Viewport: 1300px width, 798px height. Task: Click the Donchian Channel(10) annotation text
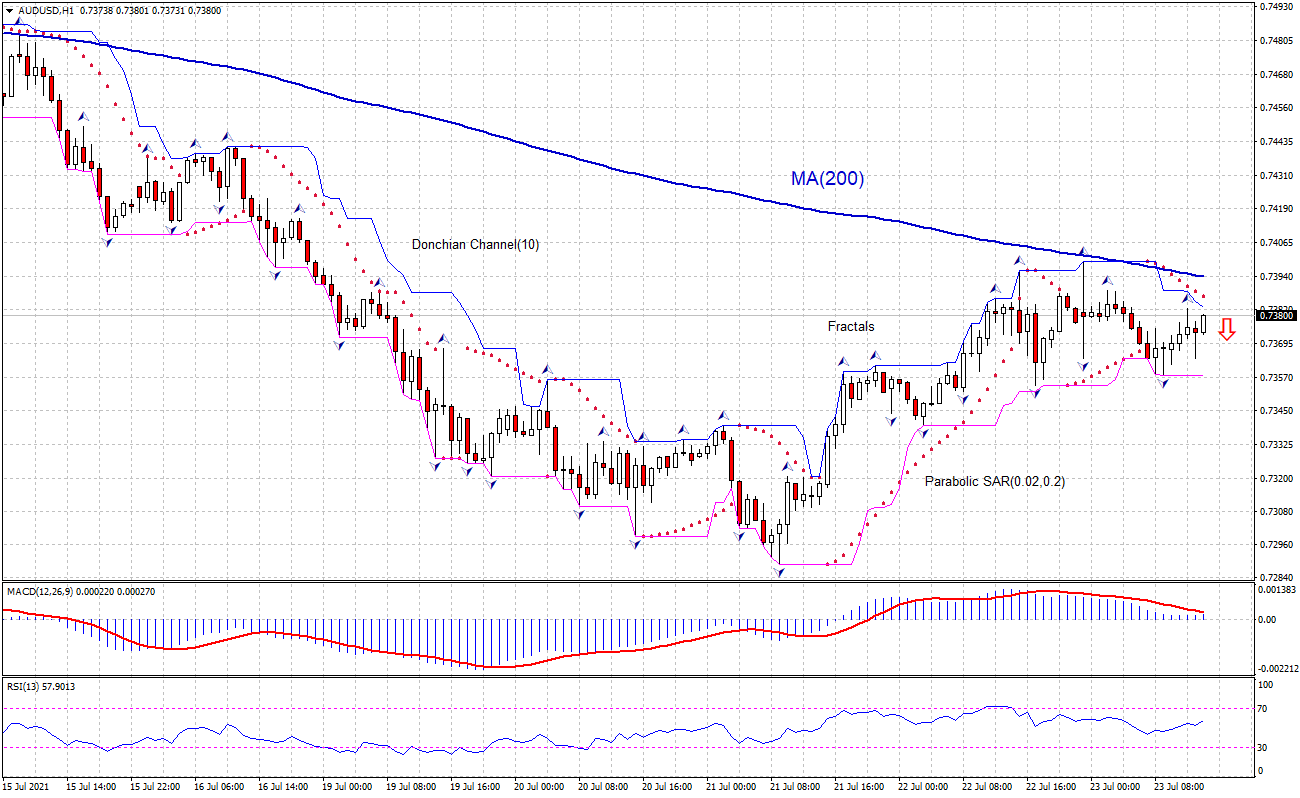(475, 243)
